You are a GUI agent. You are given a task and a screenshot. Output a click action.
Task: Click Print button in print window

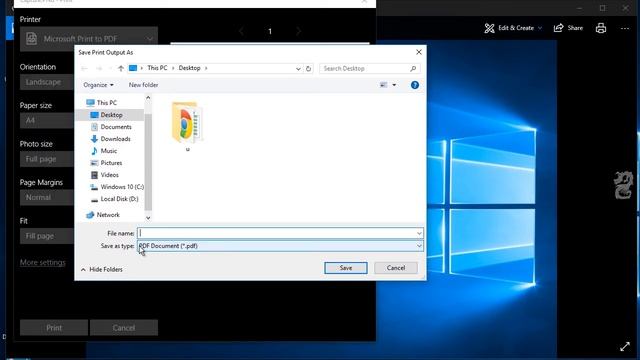pos(54,328)
